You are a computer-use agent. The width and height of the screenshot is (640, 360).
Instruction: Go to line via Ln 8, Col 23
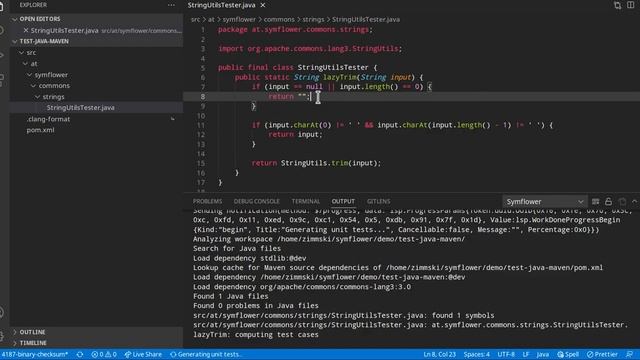440,354
